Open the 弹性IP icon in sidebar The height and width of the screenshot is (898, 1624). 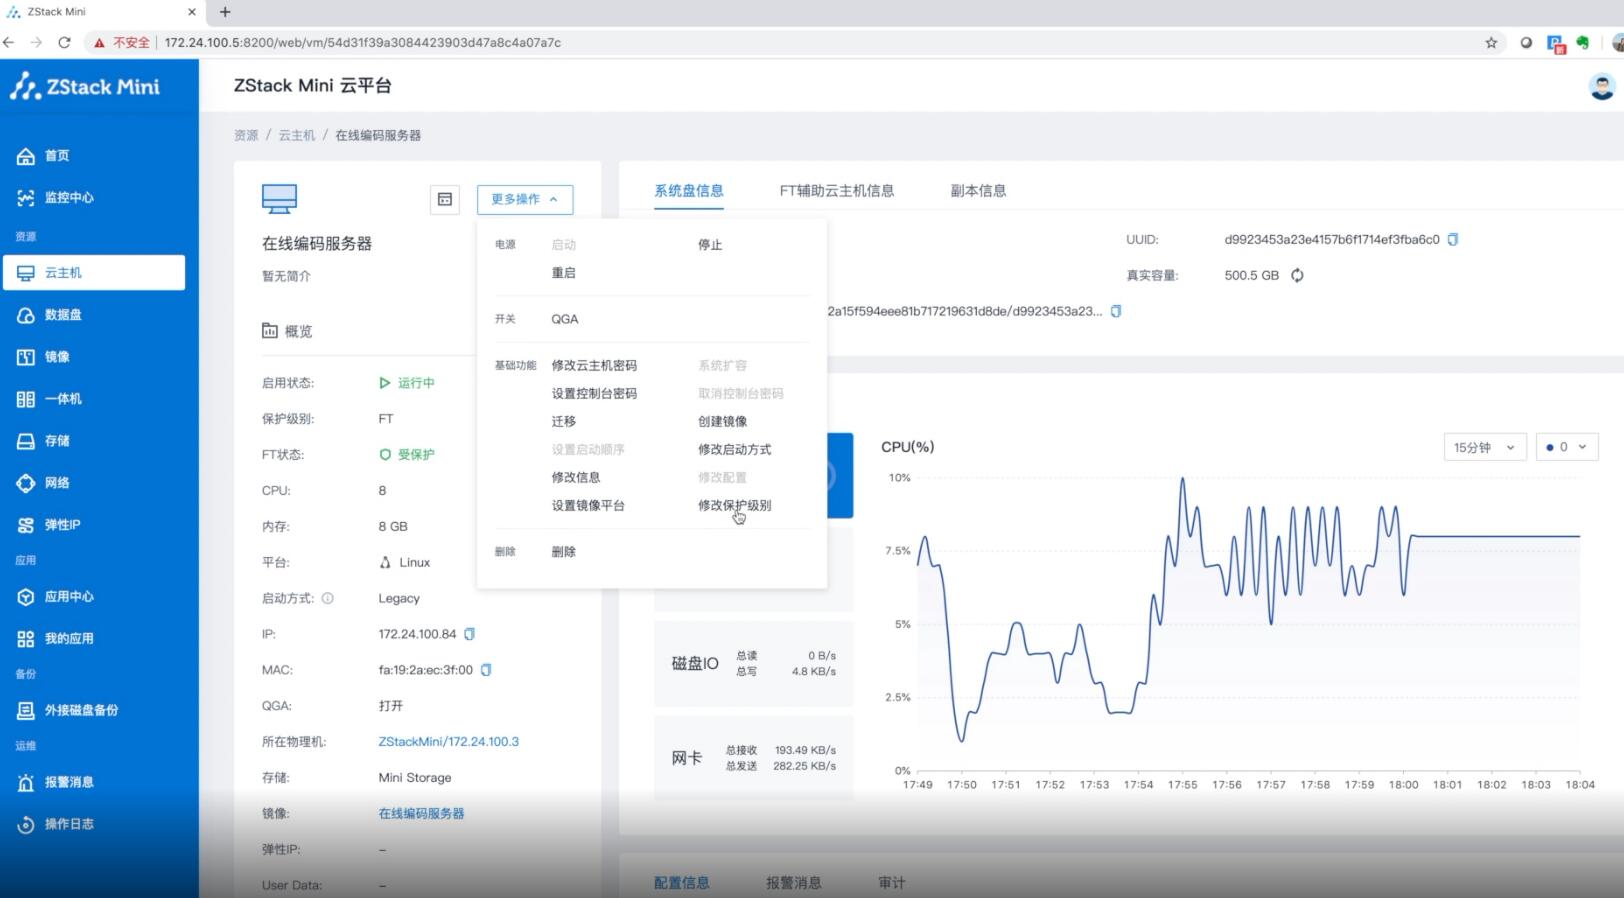pyautogui.click(x=26, y=525)
